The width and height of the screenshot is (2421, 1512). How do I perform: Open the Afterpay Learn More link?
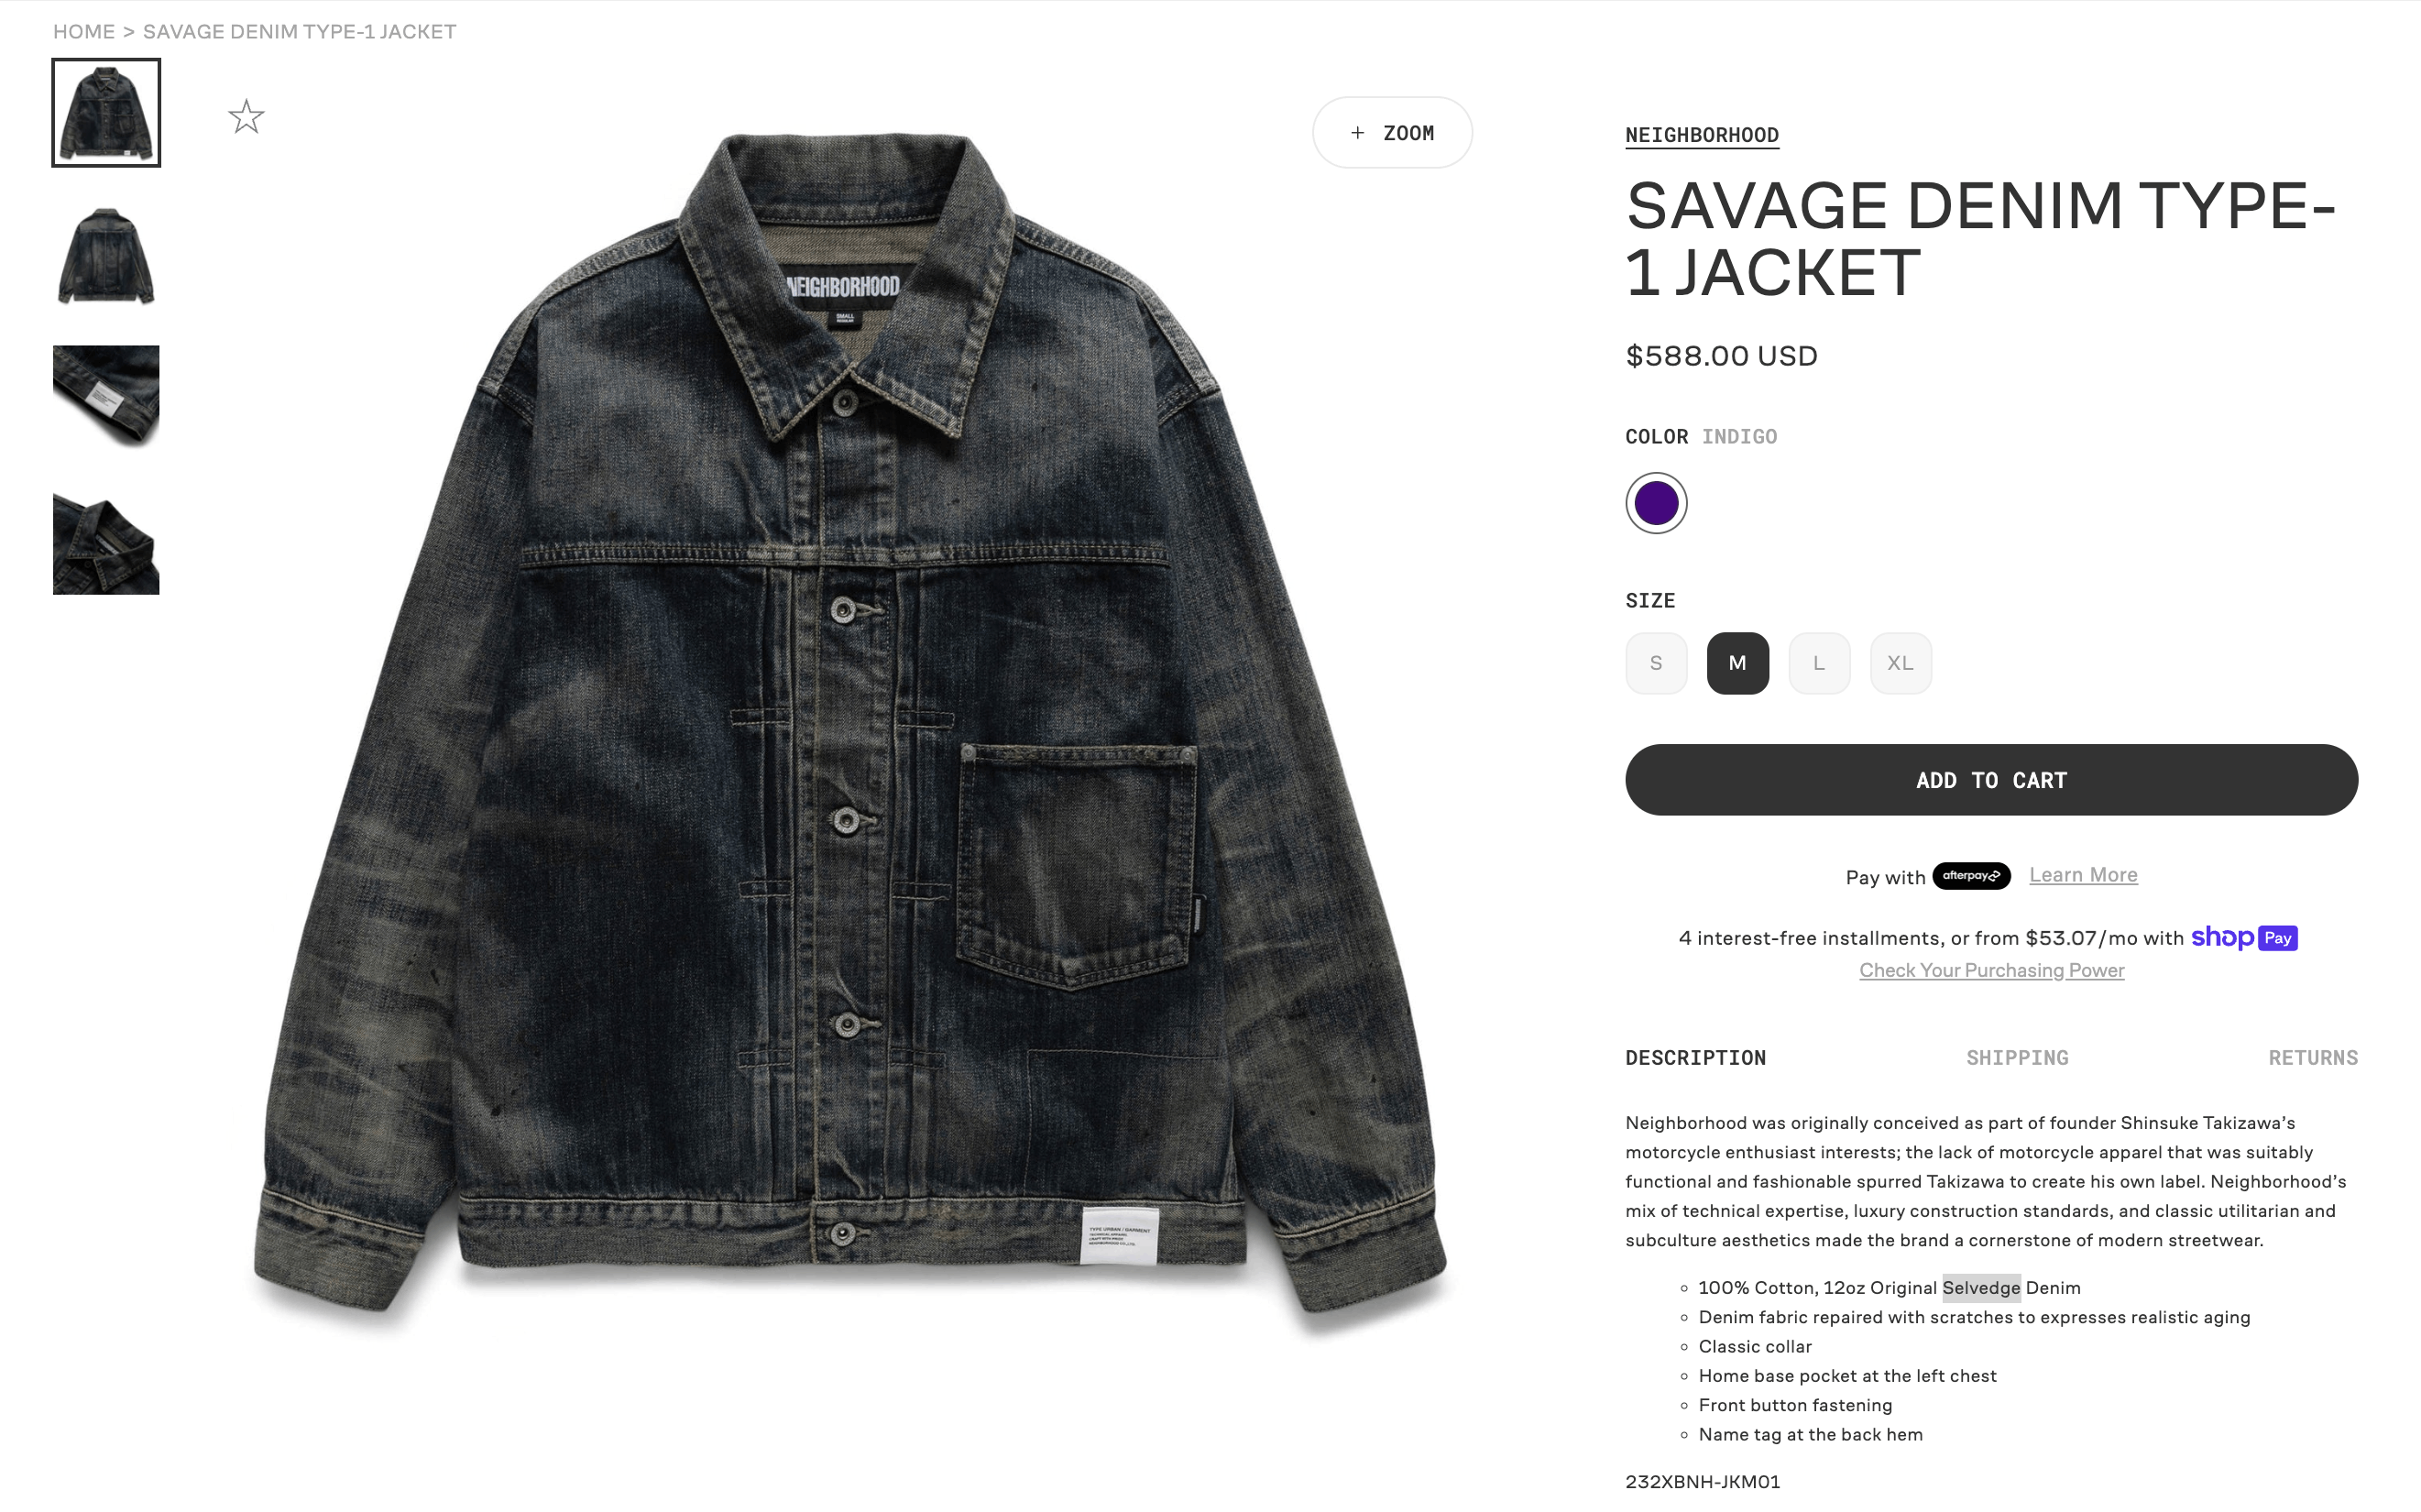point(2083,875)
